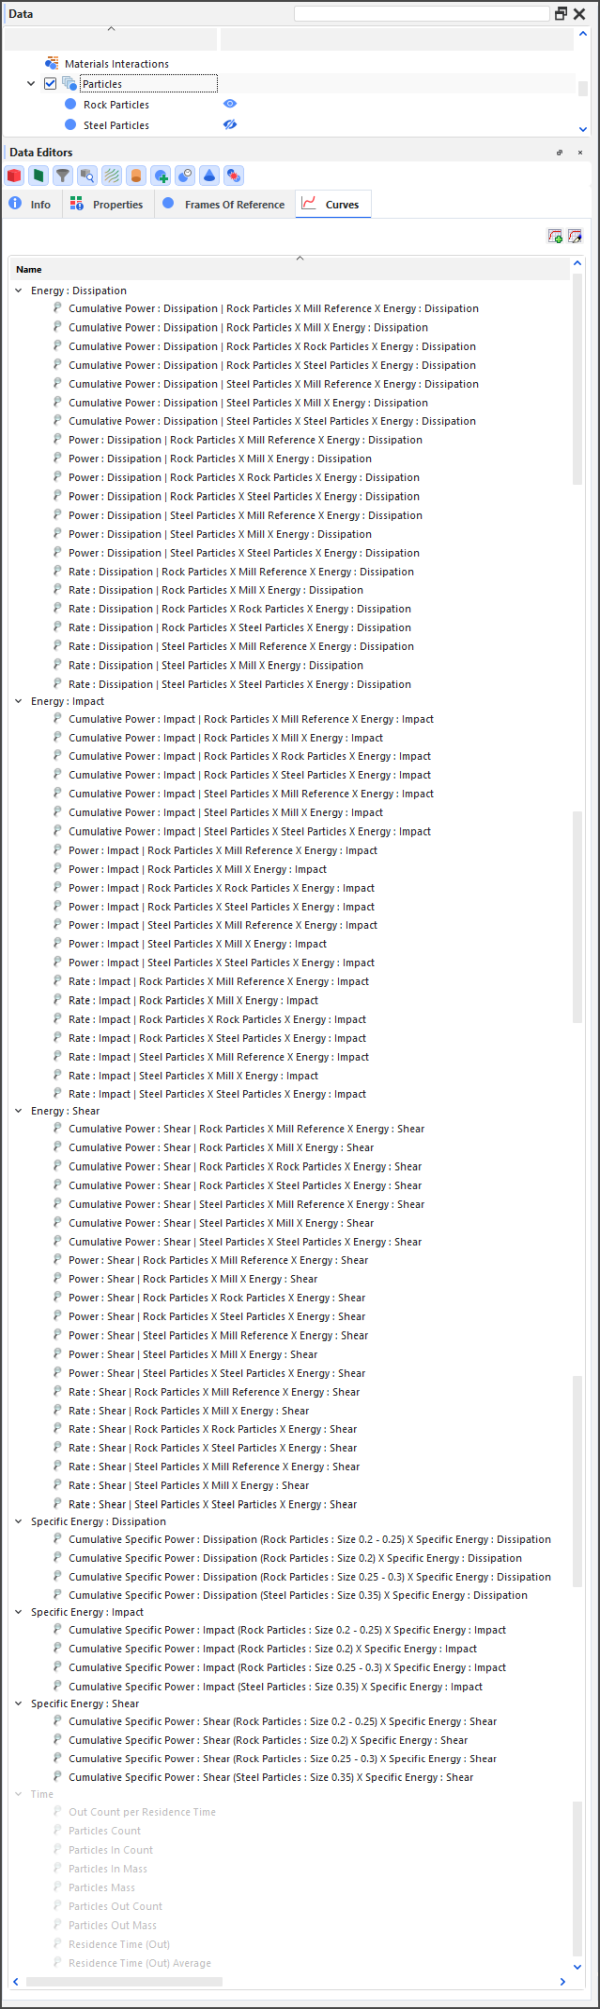Screen dimensions: 600x2009
Task: Click the orange cylinder icon in Data Editors toolbar
Action: (x=136, y=176)
